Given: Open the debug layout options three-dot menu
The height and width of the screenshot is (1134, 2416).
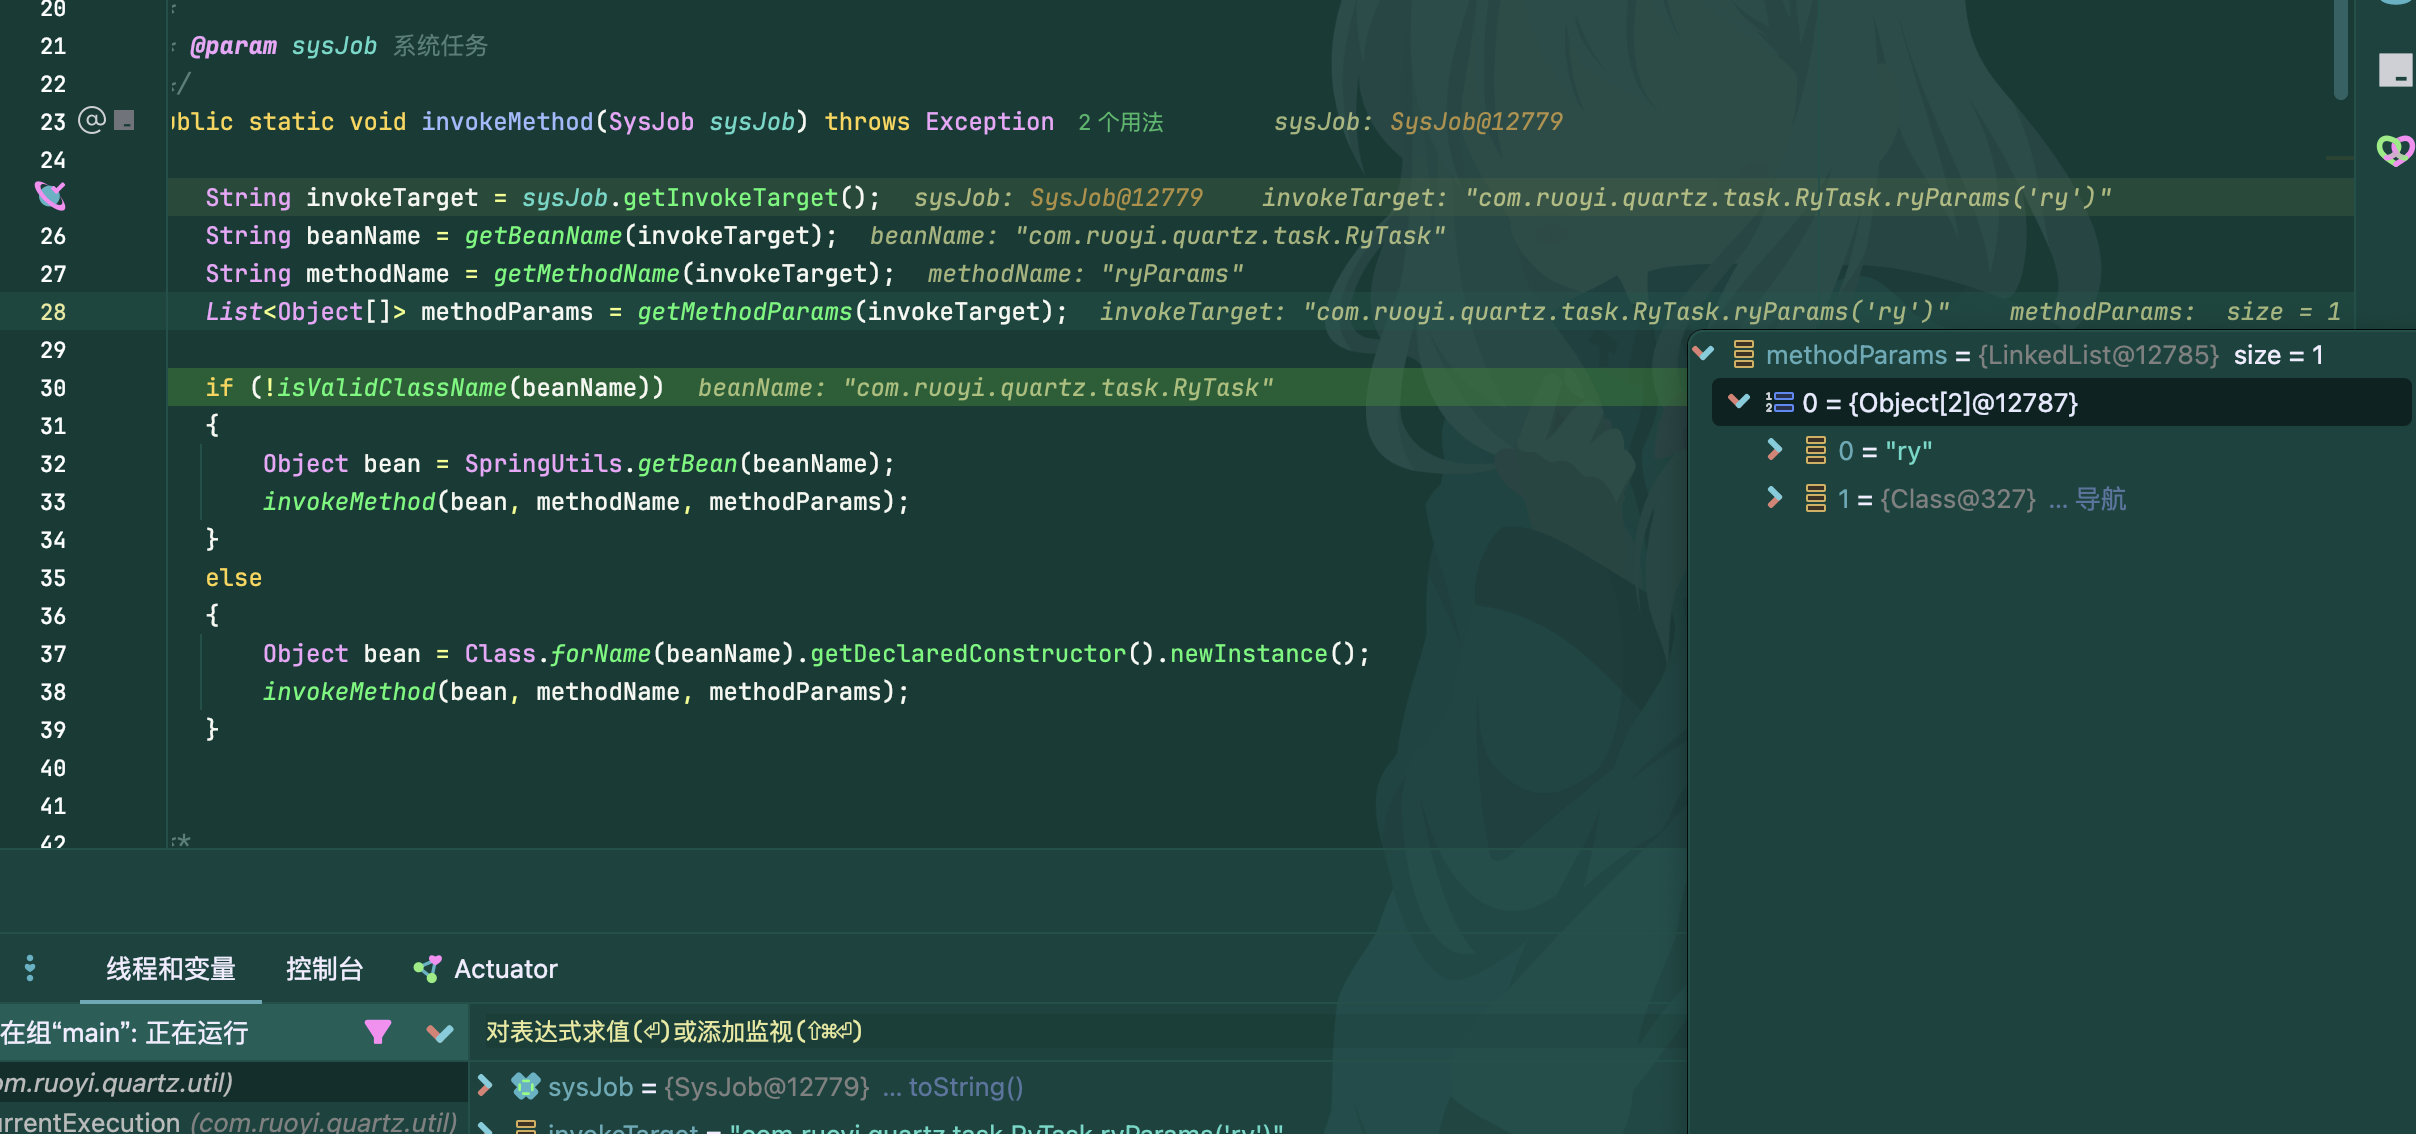Looking at the screenshot, I should [x=30, y=968].
